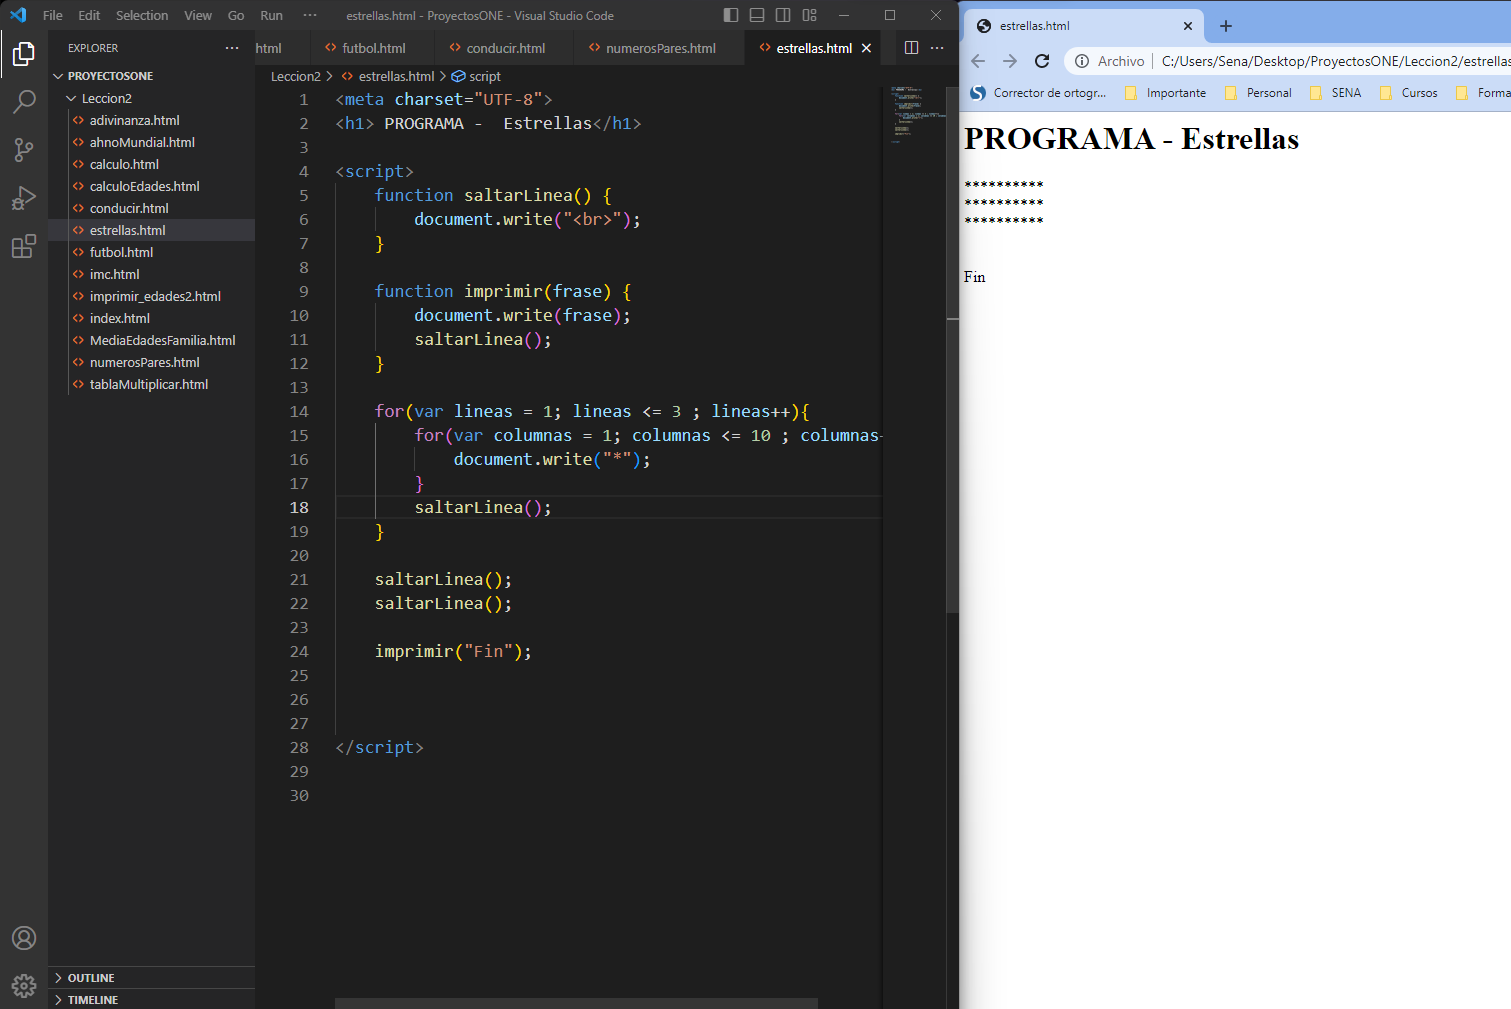Open editor More Actions ellipsis
Viewport: 1511px width, 1009px height.
coord(937,48)
